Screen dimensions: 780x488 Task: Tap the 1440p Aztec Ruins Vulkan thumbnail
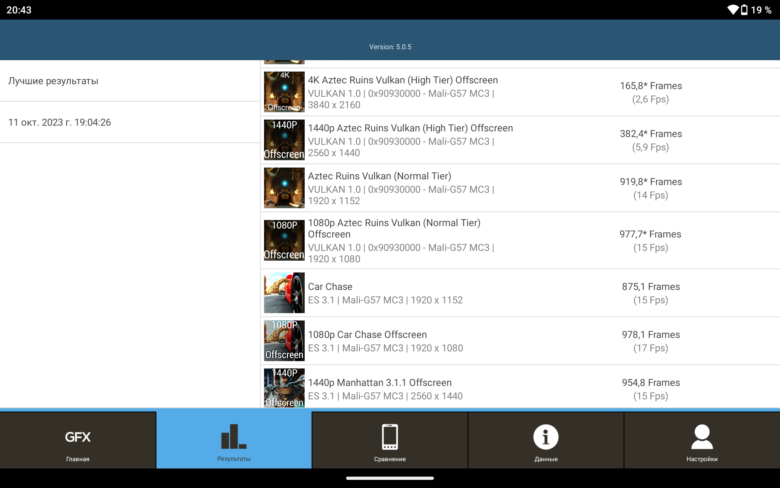[284, 140]
